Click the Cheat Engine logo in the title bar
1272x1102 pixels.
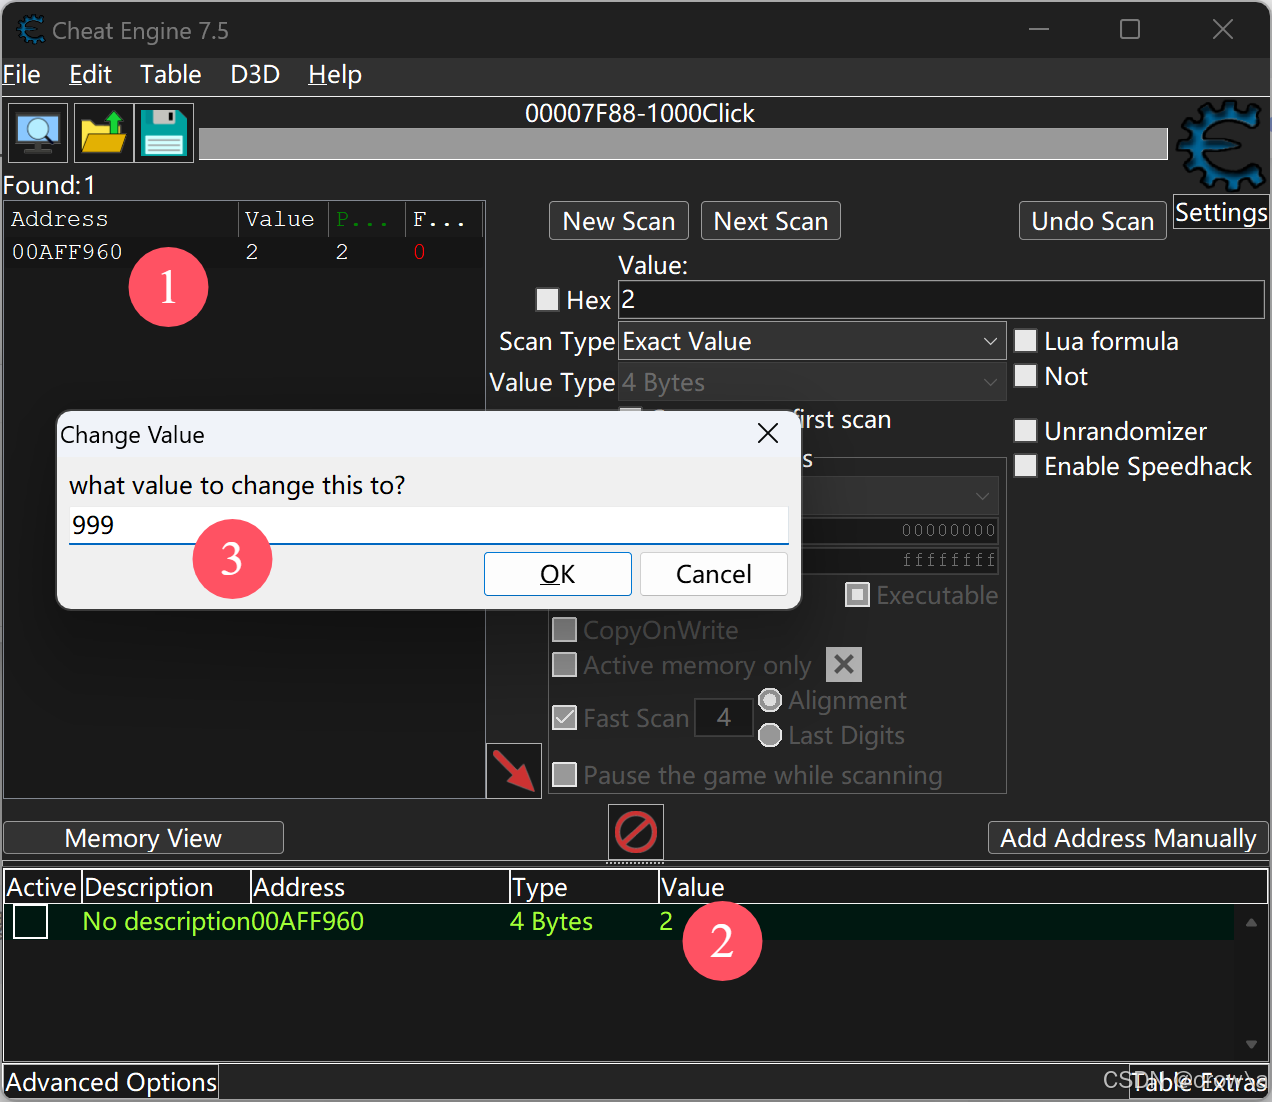click(30, 29)
